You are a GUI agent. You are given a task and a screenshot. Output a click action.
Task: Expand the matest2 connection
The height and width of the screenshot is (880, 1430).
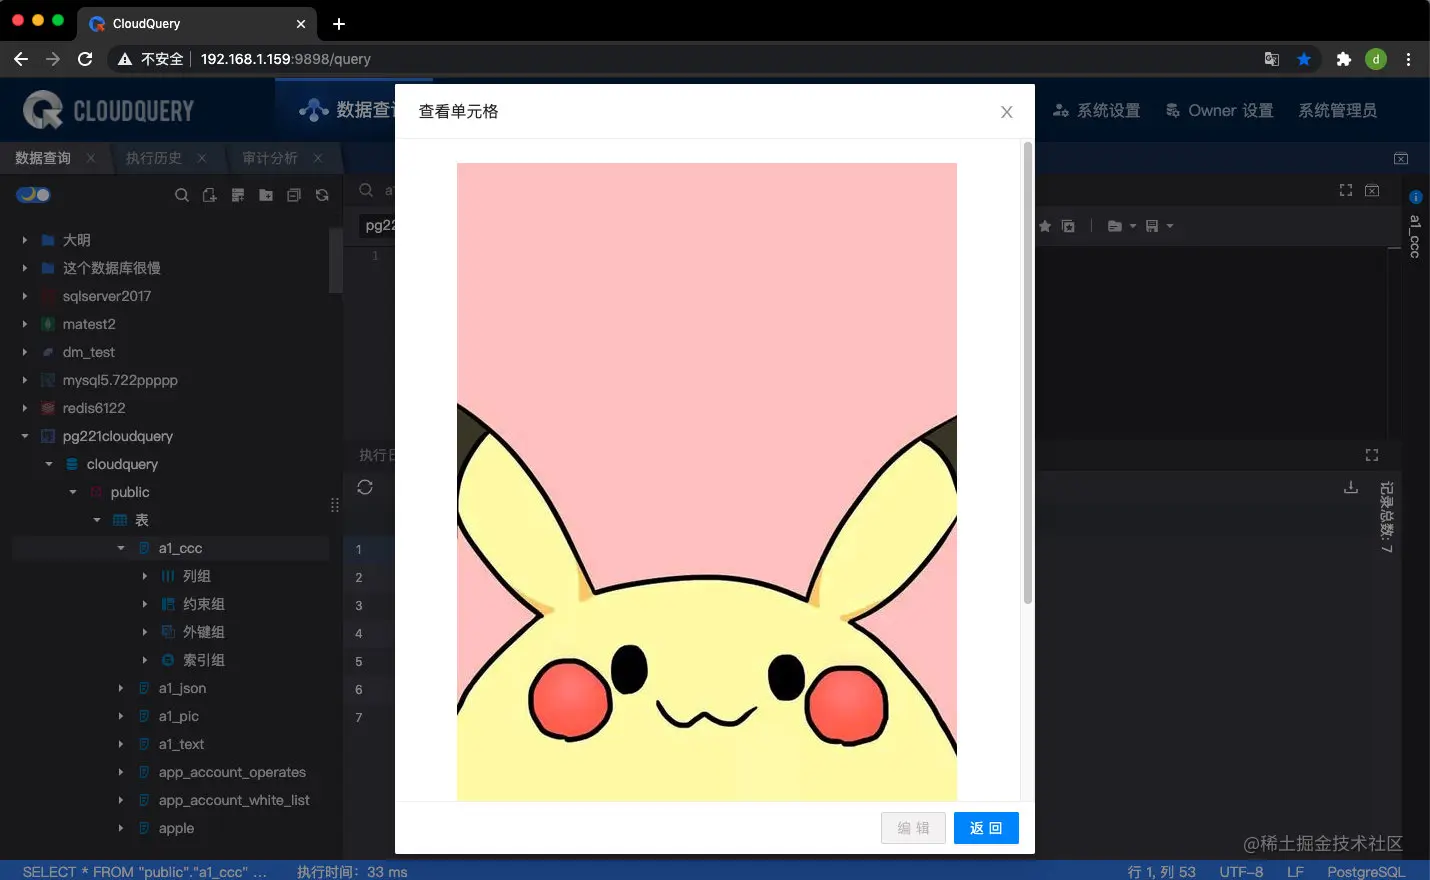coord(25,324)
